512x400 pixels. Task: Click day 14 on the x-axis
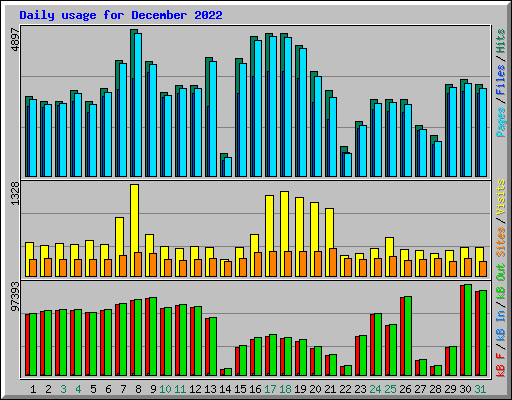tap(225, 389)
